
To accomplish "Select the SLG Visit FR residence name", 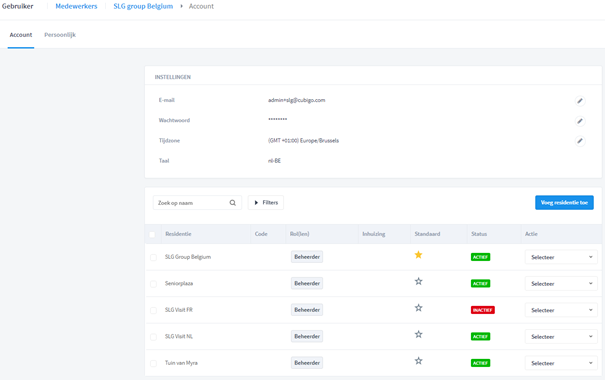I will point(179,310).
